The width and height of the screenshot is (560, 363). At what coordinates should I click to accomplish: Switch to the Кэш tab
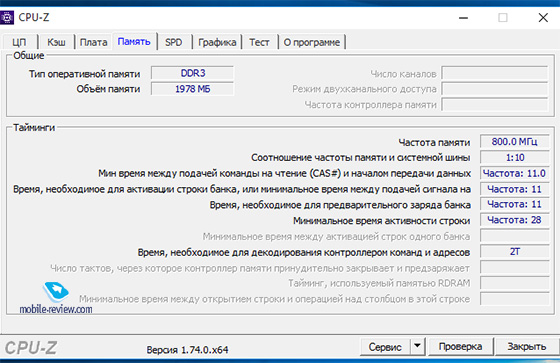click(56, 42)
